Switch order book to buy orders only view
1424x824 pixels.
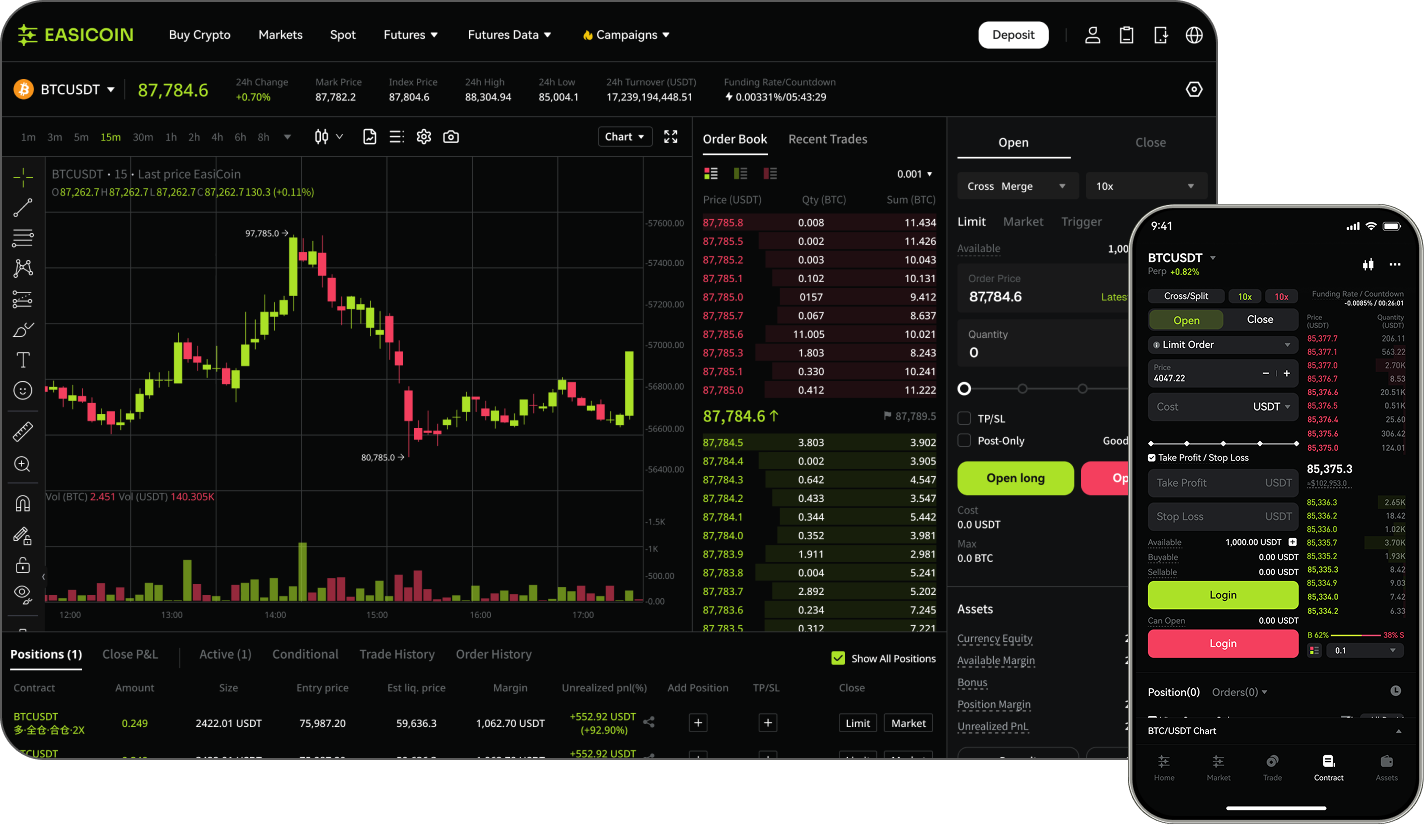pyautogui.click(x=738, y=173)
